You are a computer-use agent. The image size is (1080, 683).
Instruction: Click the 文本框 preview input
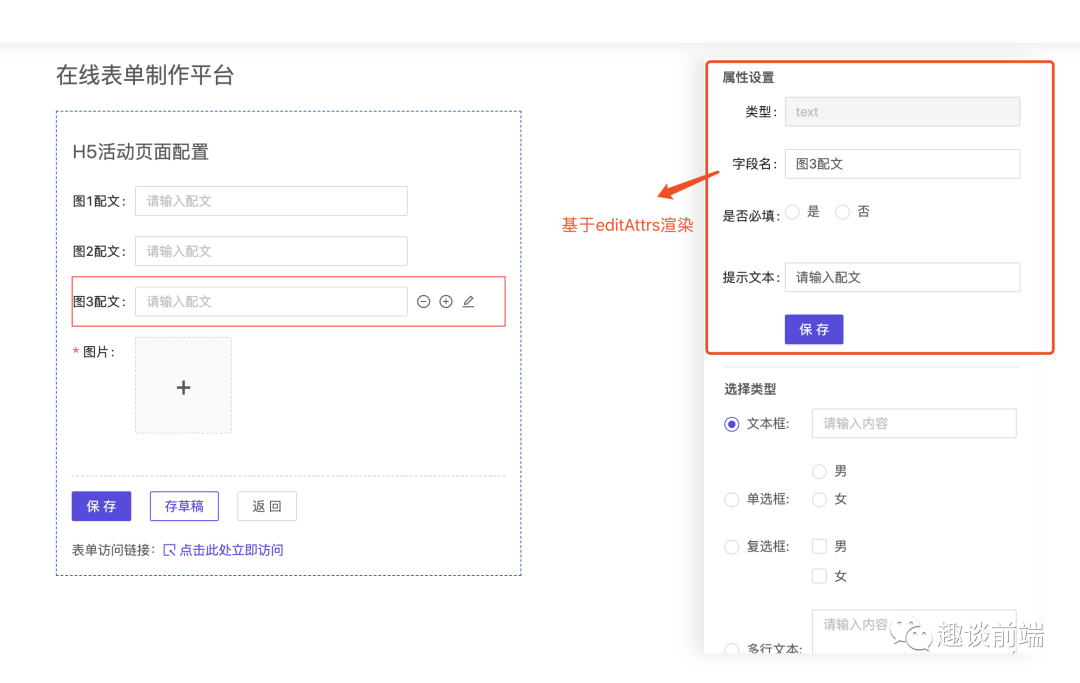[x=914, y=423]
